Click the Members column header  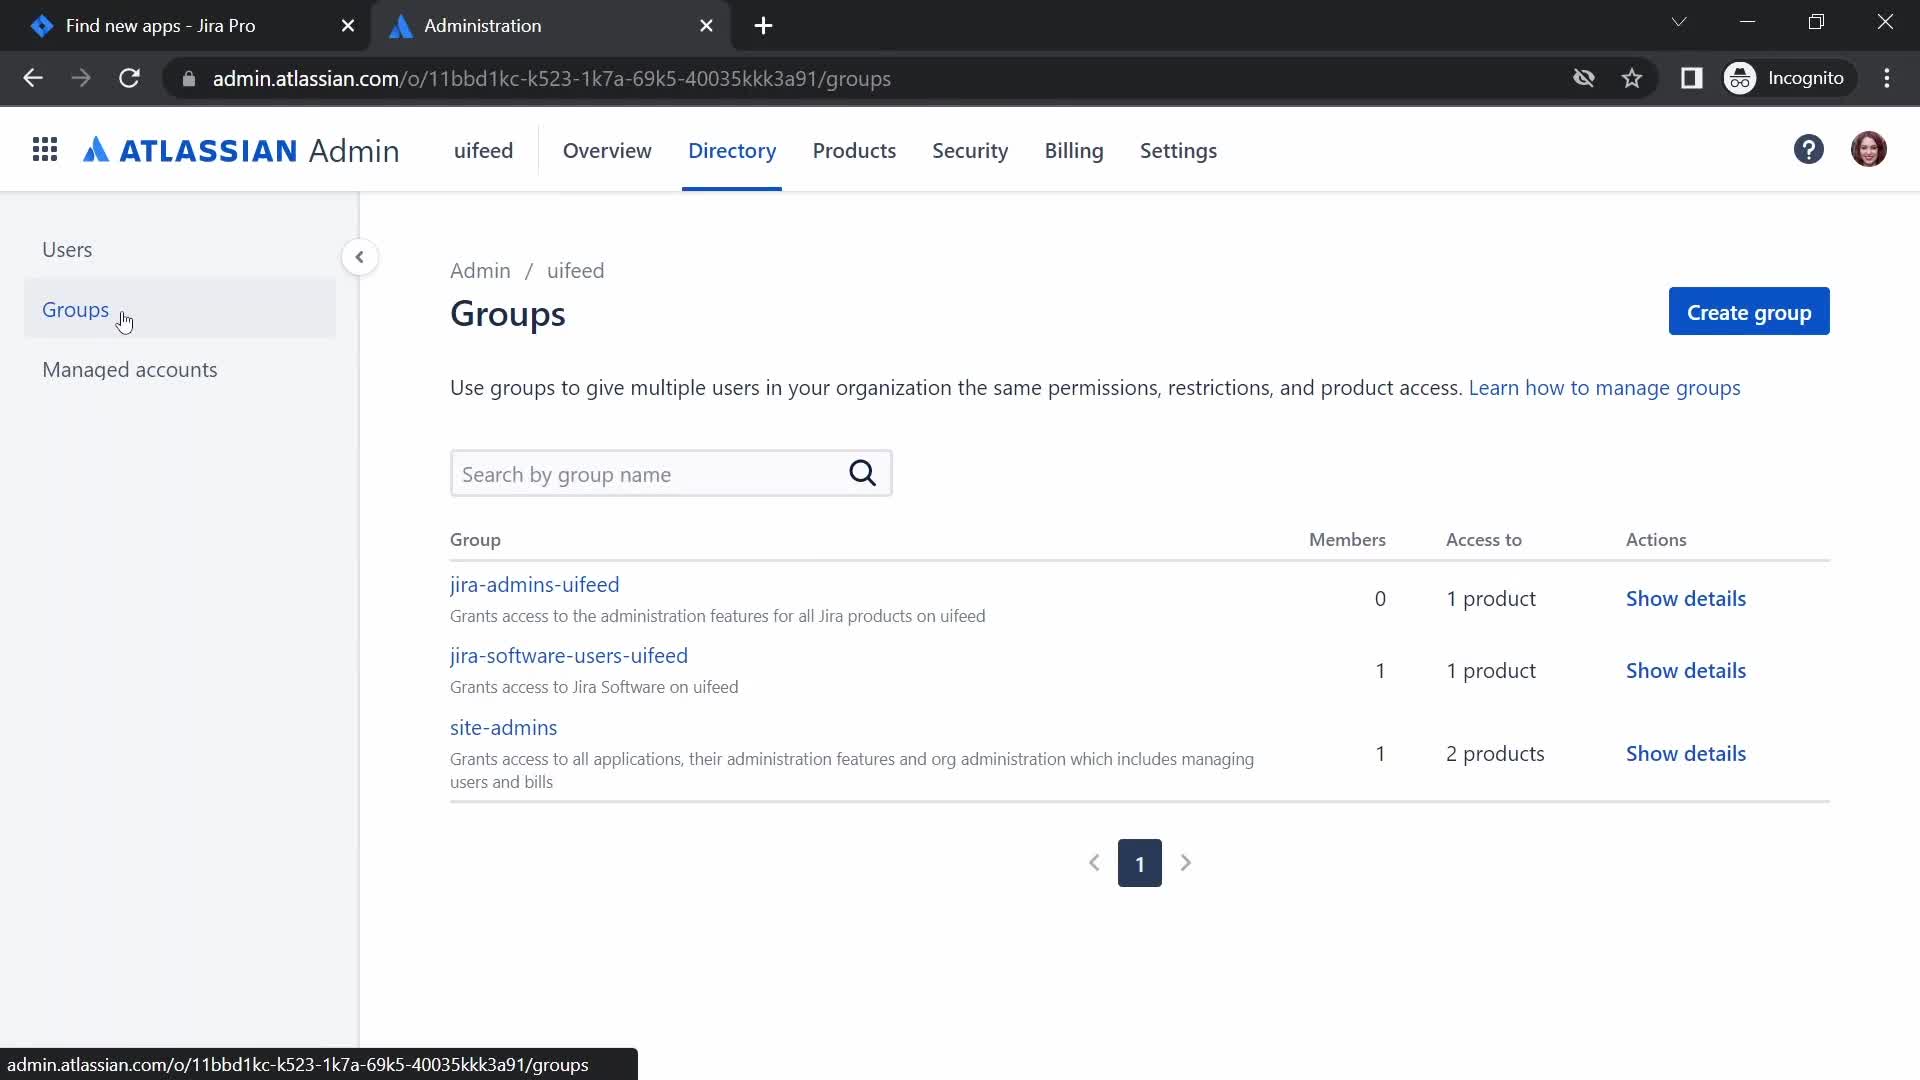[1347, 540]
